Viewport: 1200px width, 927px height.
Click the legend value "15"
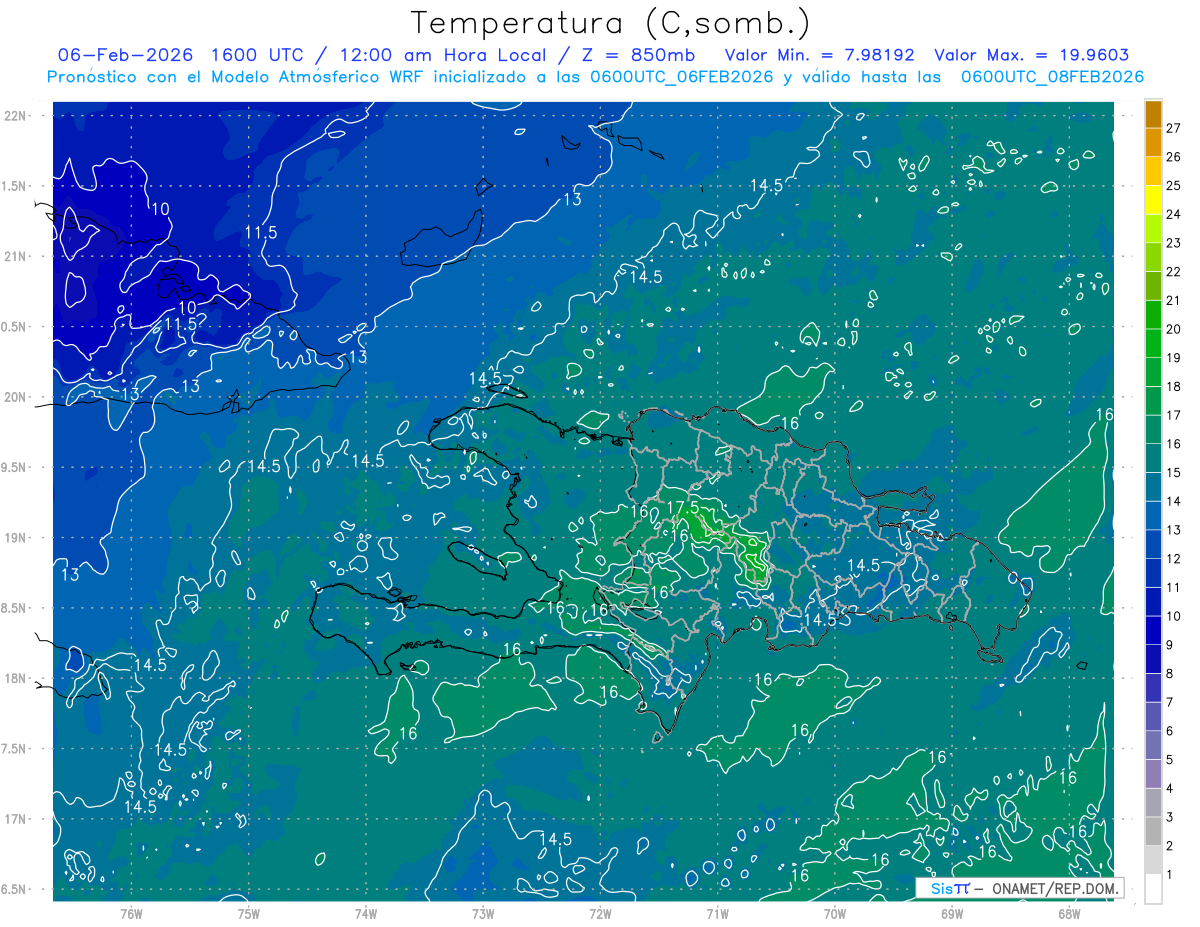(1173, 473)
